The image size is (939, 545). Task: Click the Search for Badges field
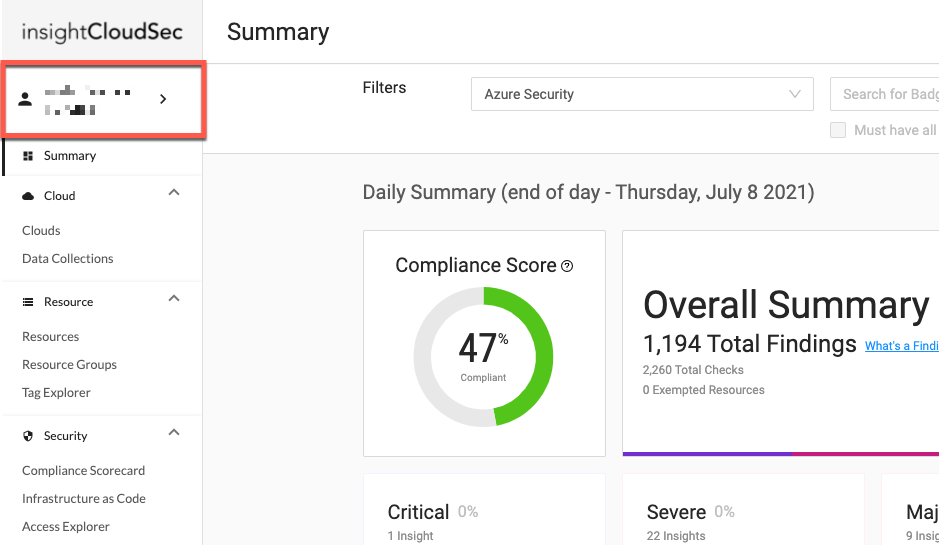[885, 94]
